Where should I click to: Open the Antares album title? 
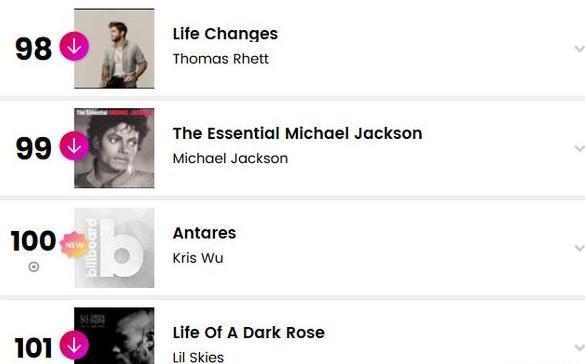(x=204, y=233)
